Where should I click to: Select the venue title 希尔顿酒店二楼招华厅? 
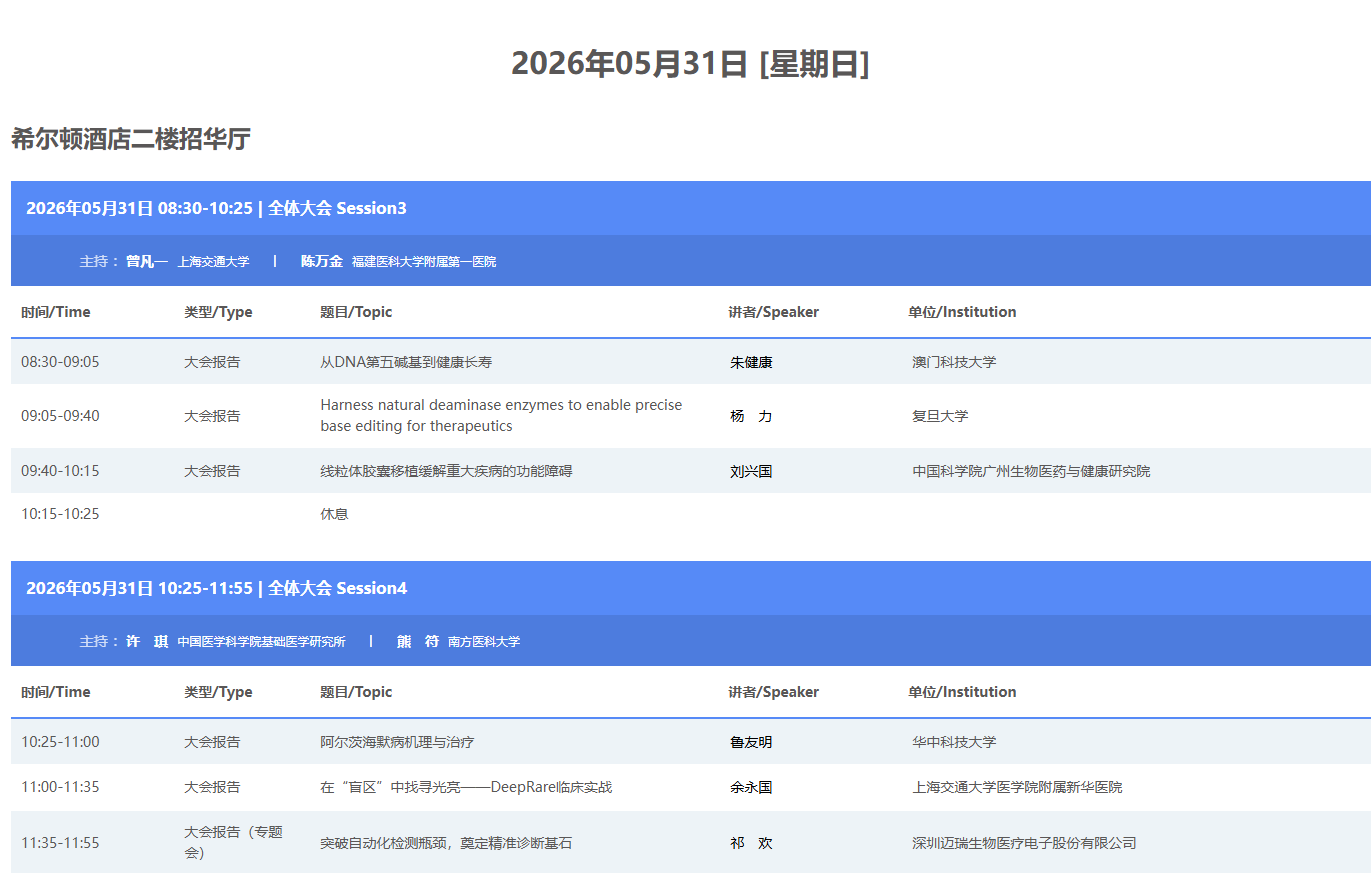(x=131, y=139)
